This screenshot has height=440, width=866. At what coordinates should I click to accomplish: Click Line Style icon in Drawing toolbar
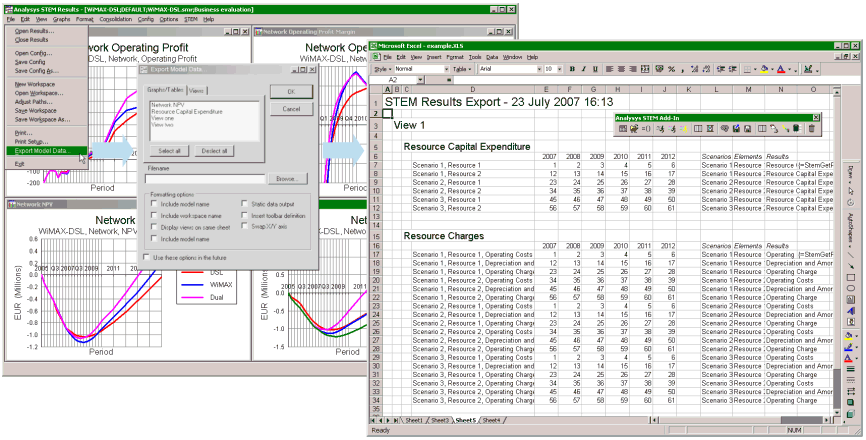pos(851,368)
